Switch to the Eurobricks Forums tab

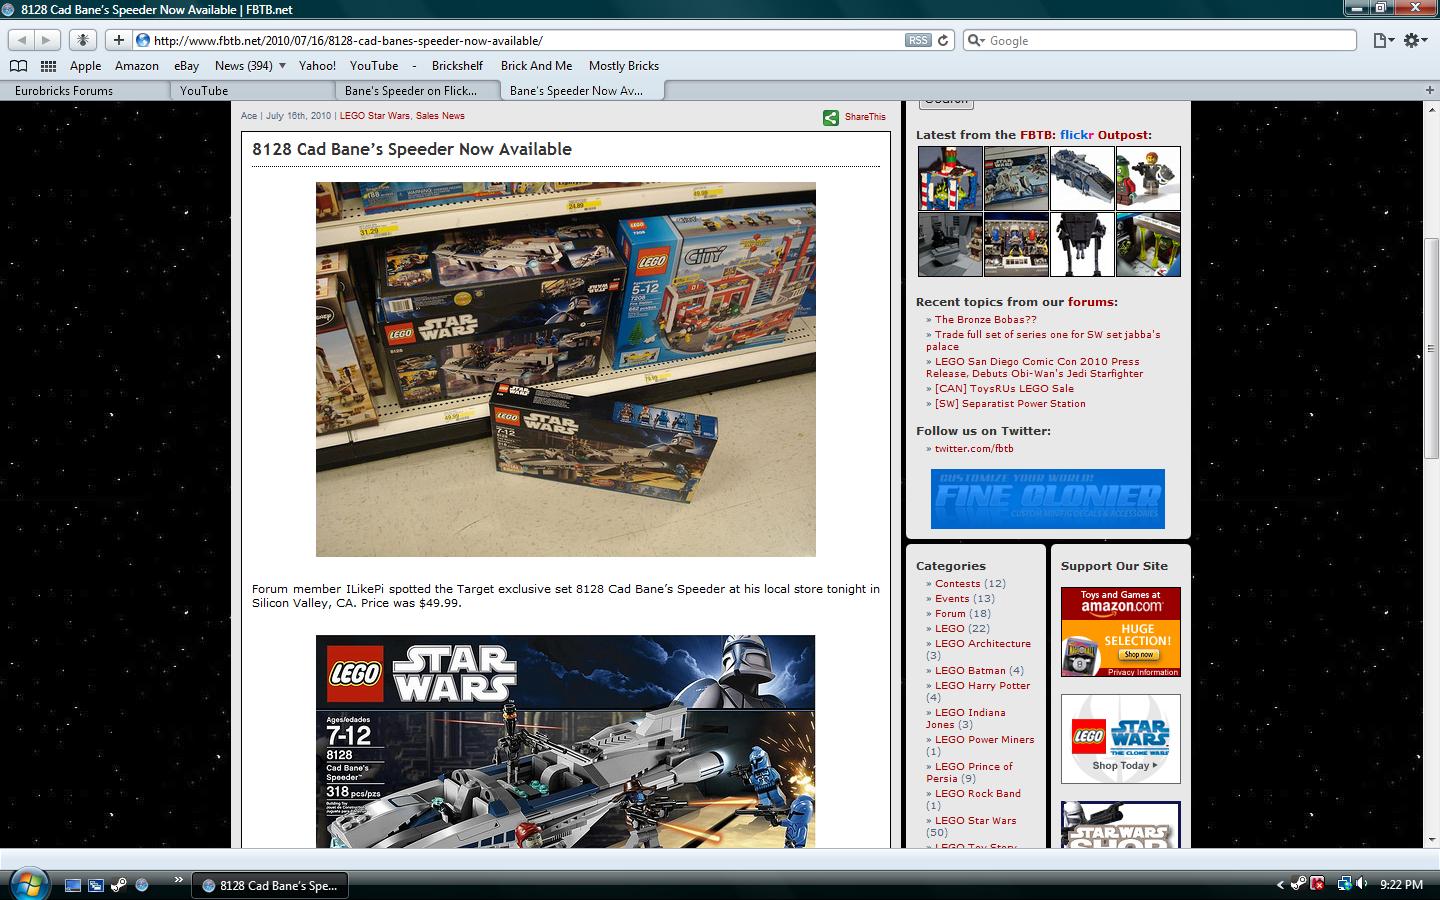(x=84, y=90)
